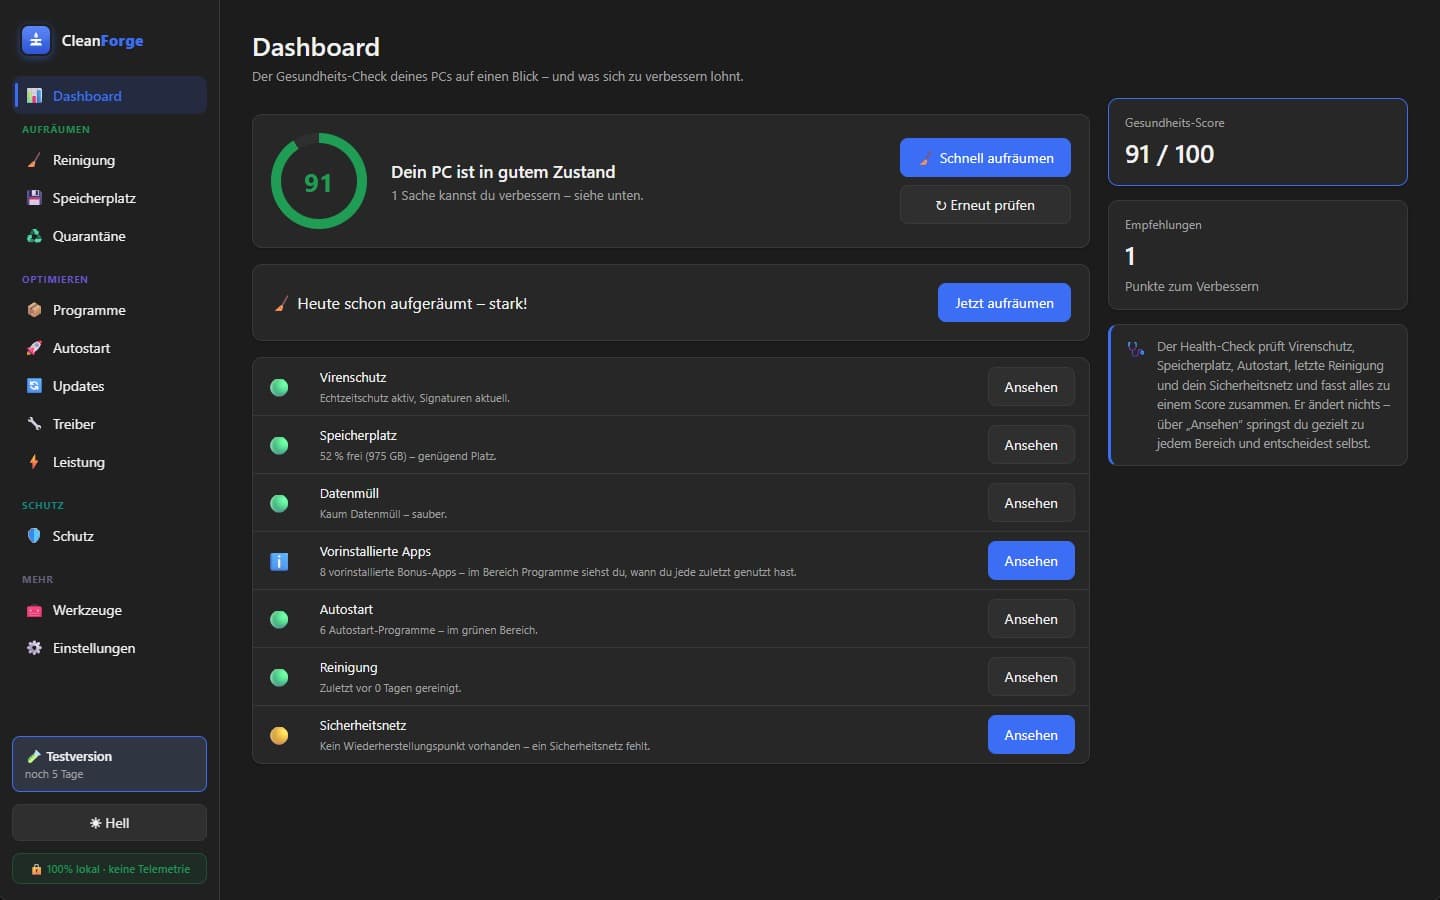The width and height of the screenshot is (1440, 900).
Task: Click the Quarantäne recycle icon
Action: pos(34,236)
